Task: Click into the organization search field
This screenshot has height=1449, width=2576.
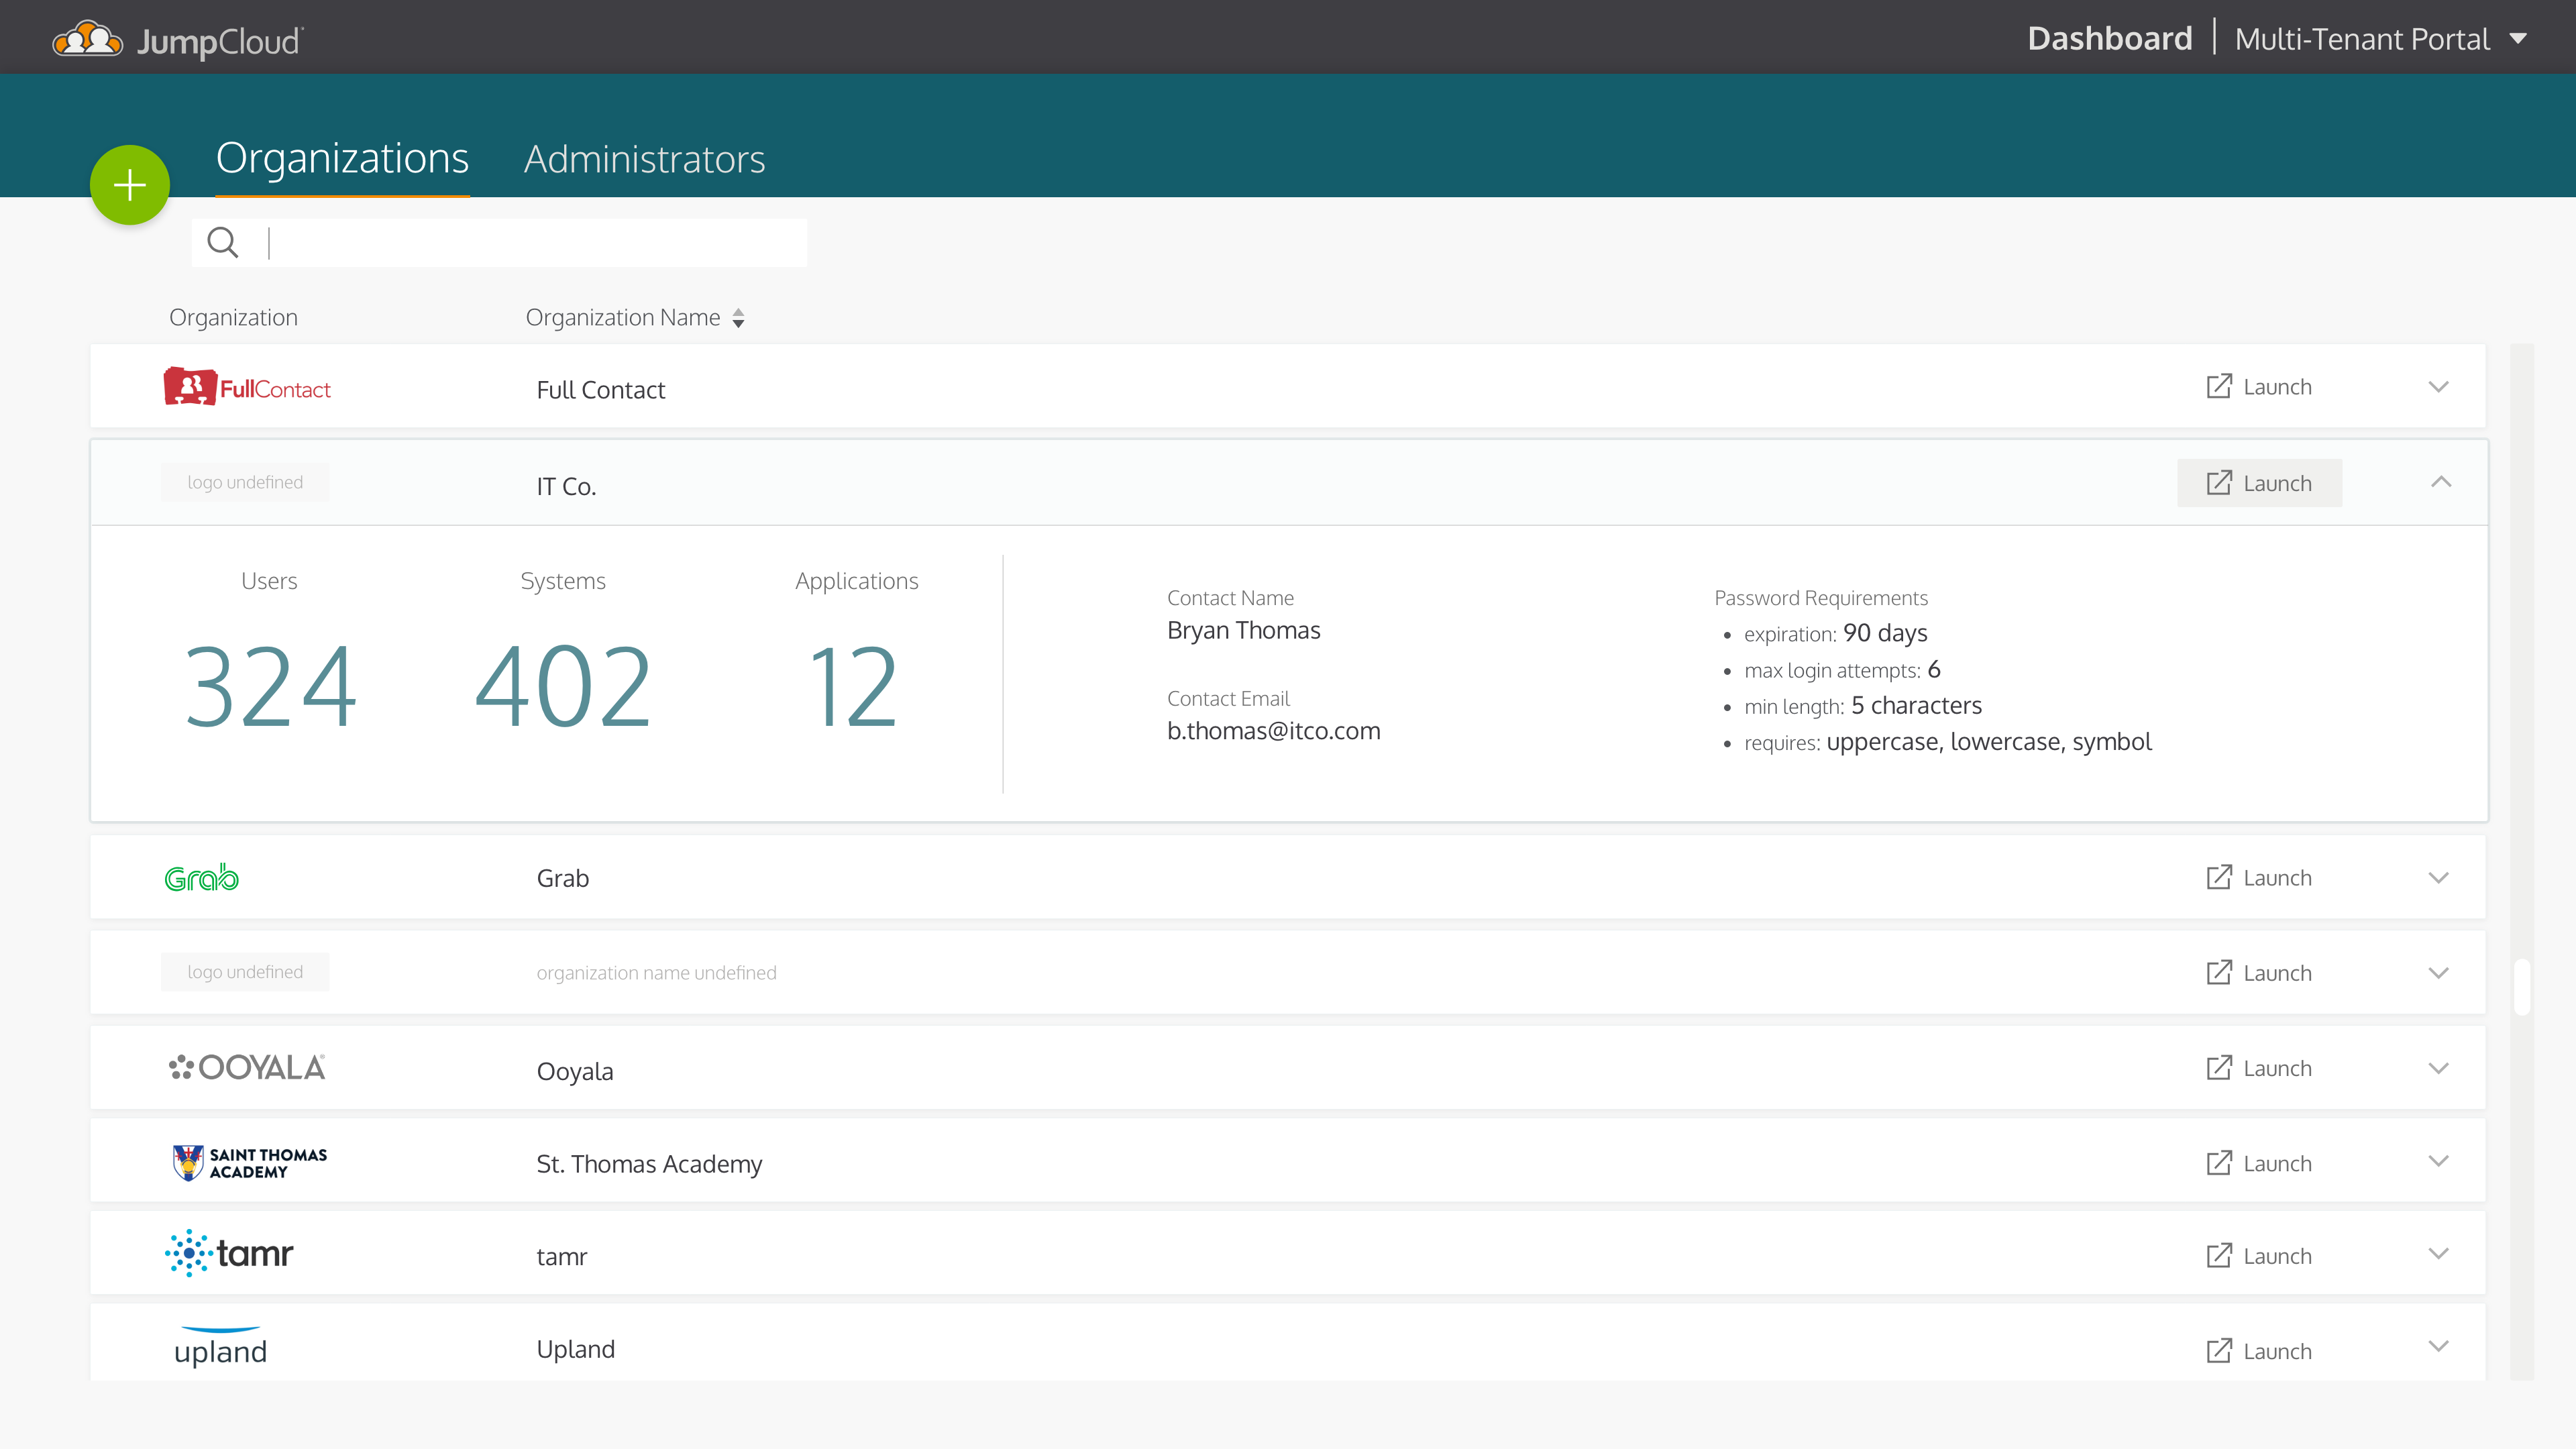Action: [x=530, y=243]
